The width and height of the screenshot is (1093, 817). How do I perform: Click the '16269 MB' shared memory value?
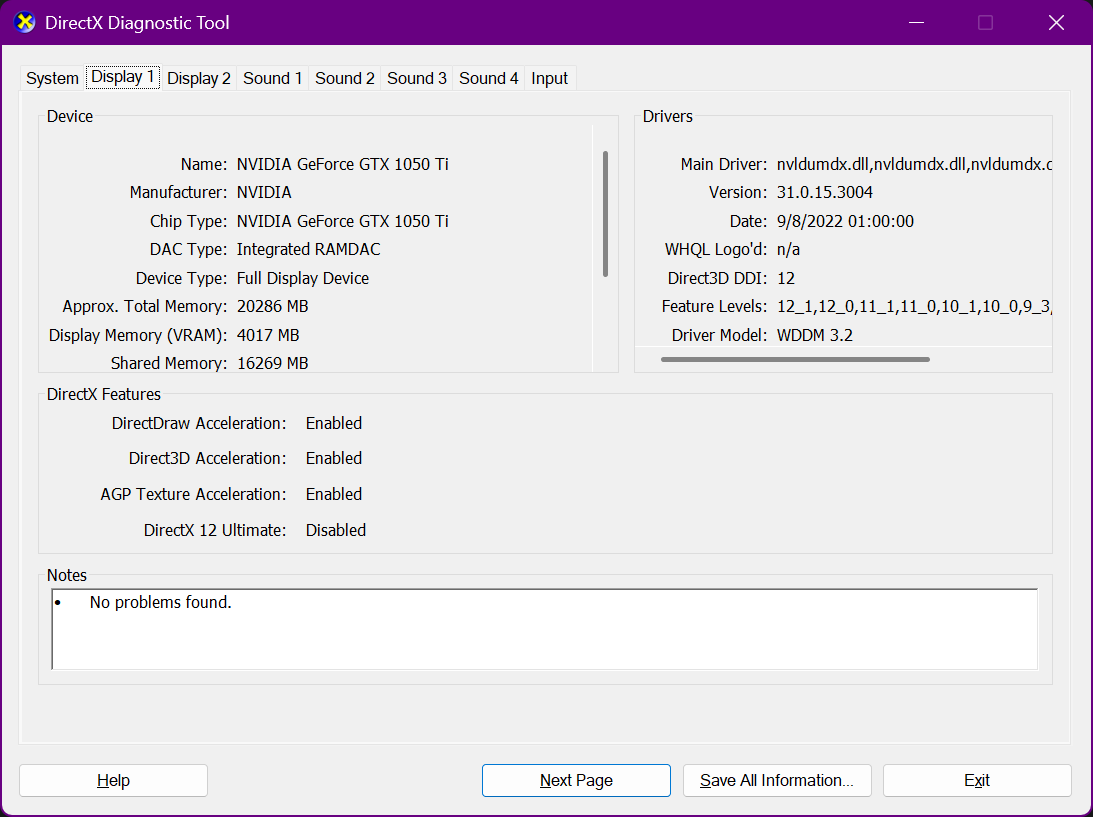273,363
